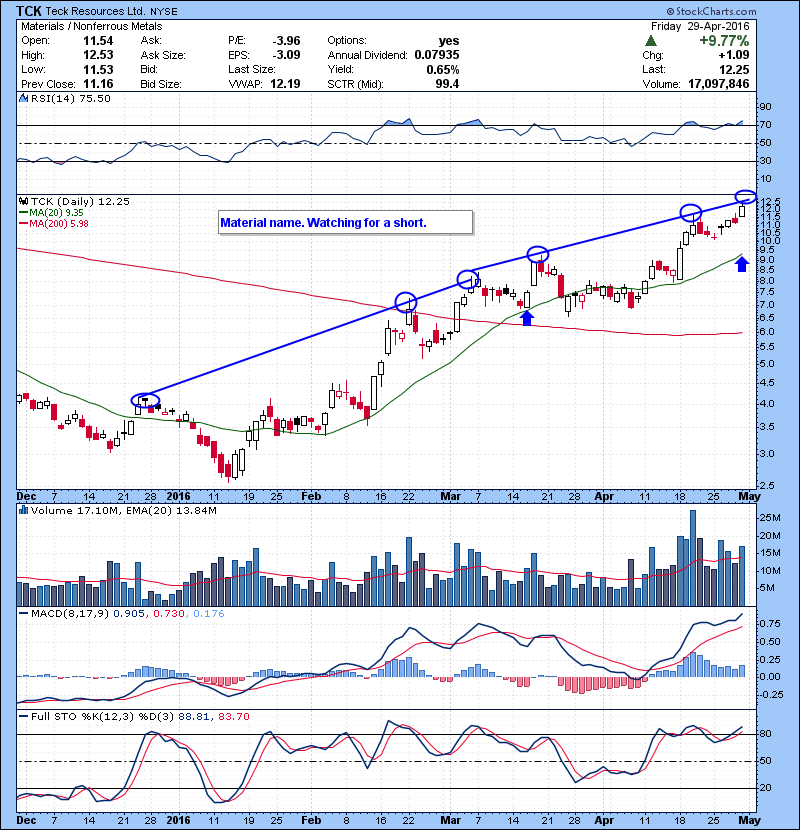Screen dimensions: 800x830
Task: Click the green MA(20) 9.35 legend
Action: point(51,212)
